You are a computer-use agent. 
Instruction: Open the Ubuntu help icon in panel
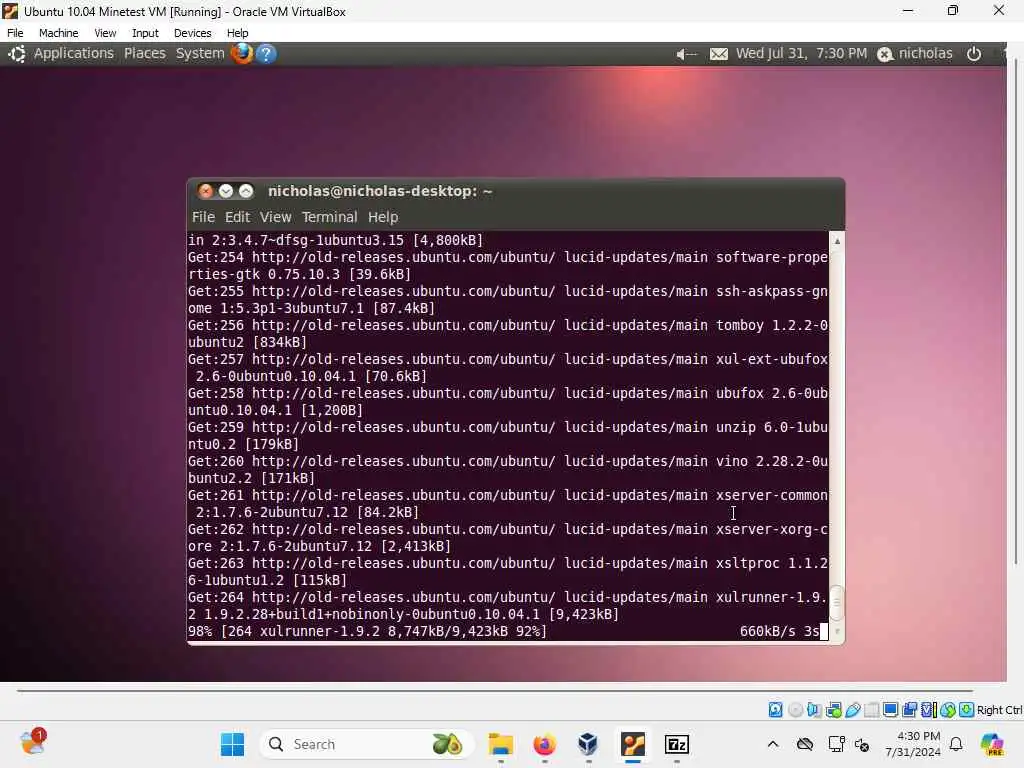coord(266,54)
